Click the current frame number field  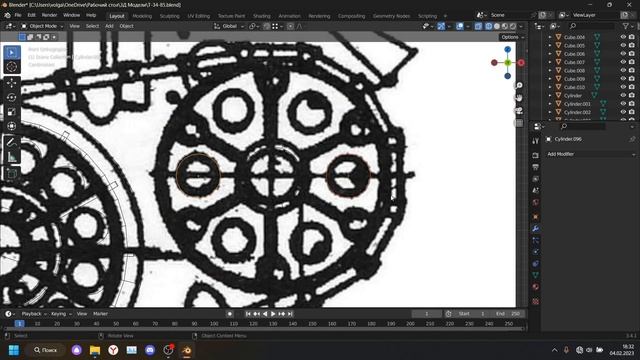[427, 314]
